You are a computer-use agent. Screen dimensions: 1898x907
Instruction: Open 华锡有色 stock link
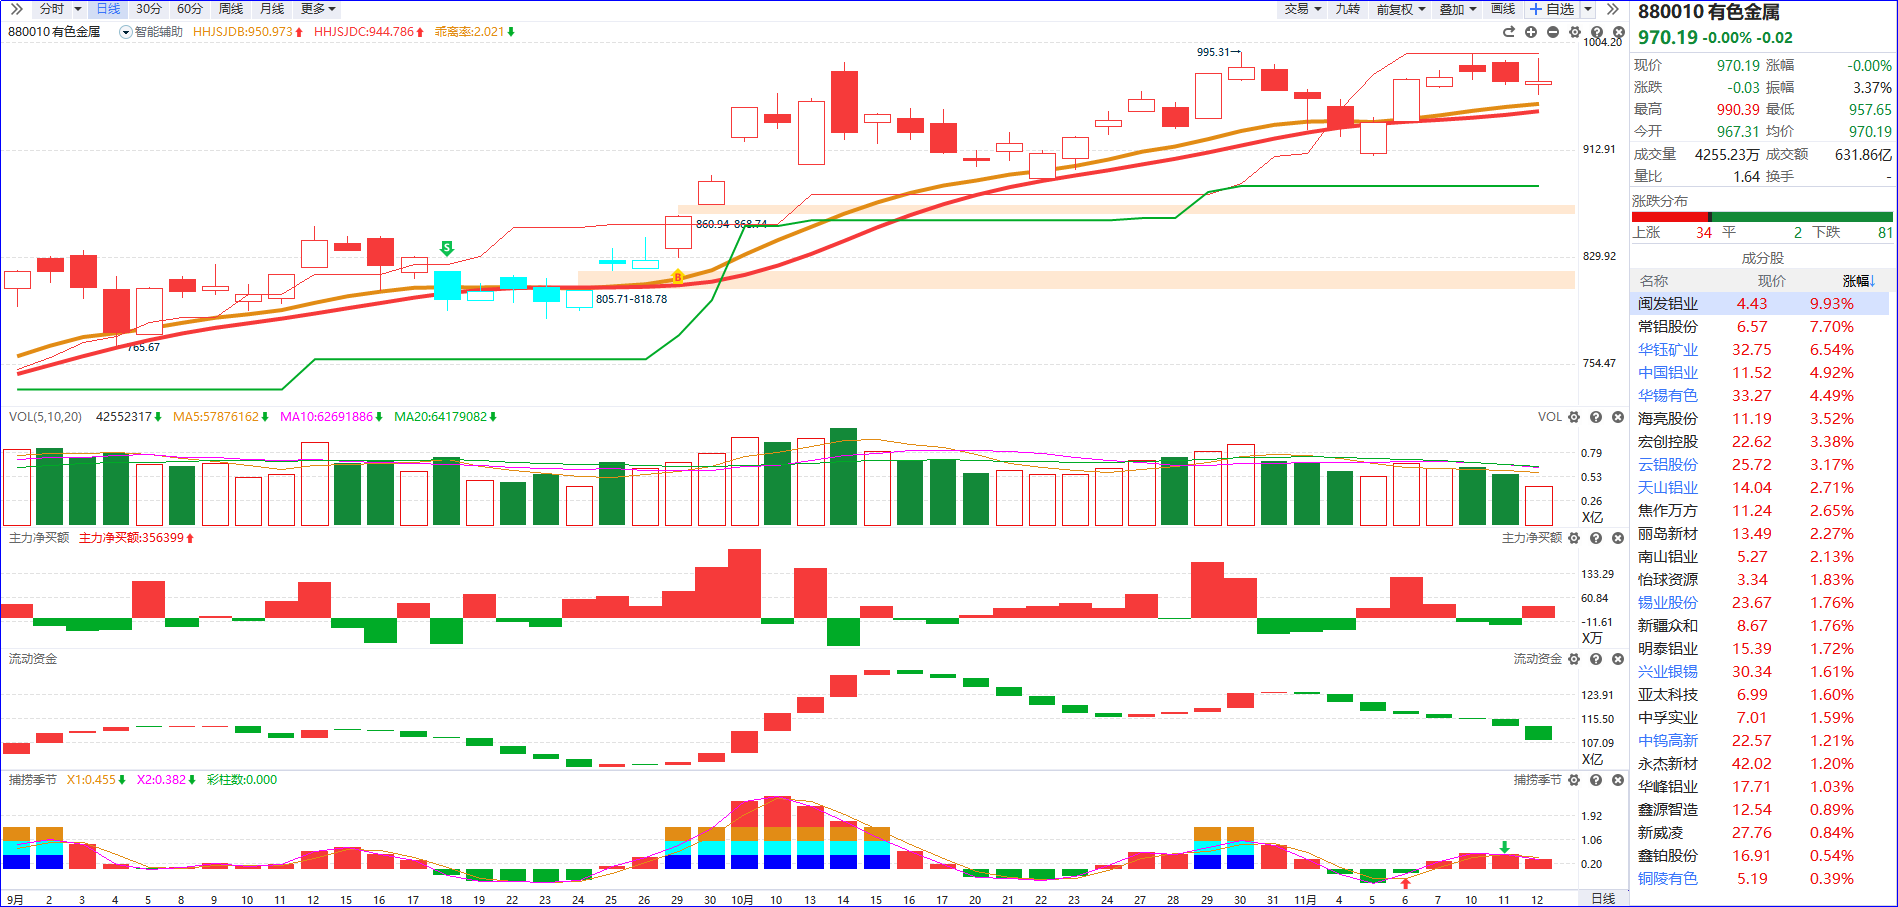(x=1668, y=396)
